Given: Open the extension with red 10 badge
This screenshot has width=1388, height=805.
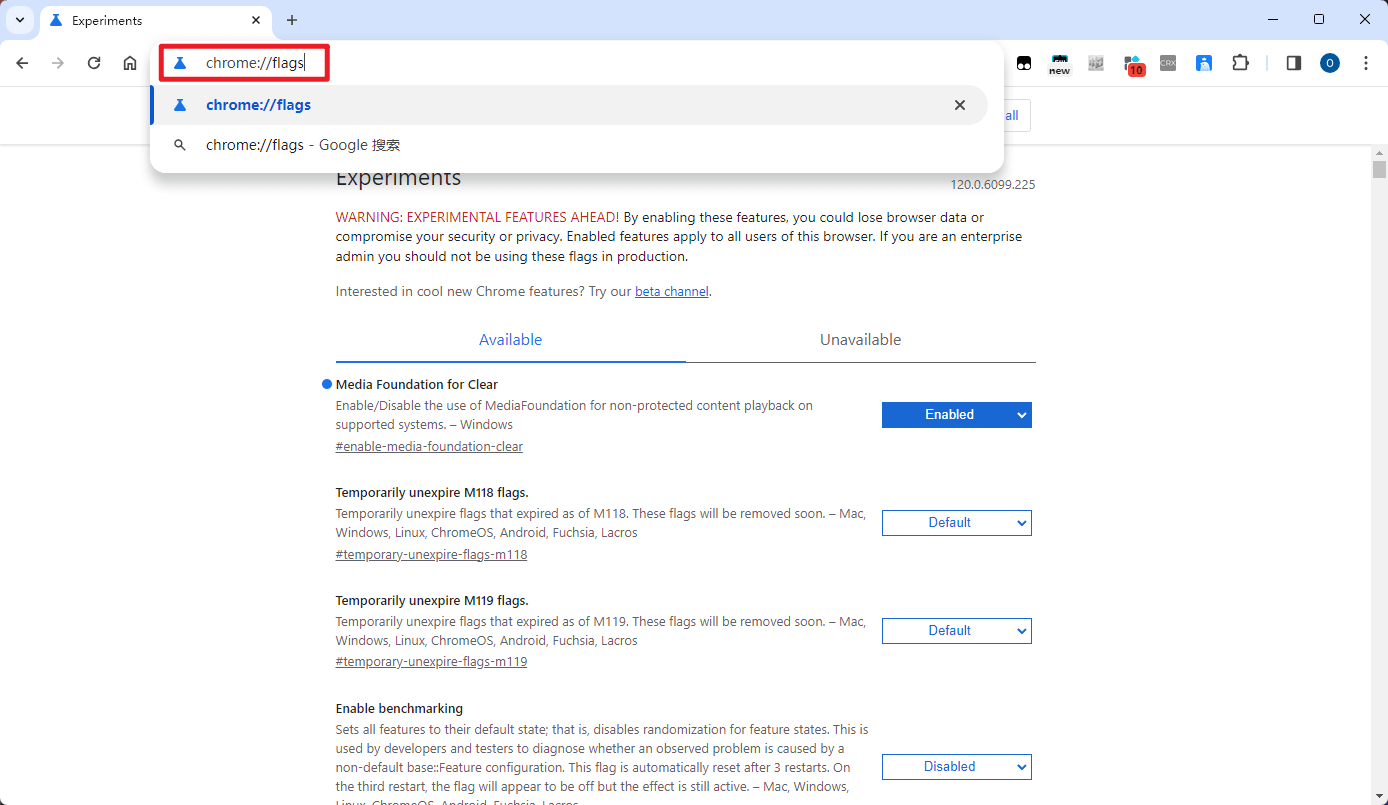Looking at the screenshot, I should (x=1133, y=64).
